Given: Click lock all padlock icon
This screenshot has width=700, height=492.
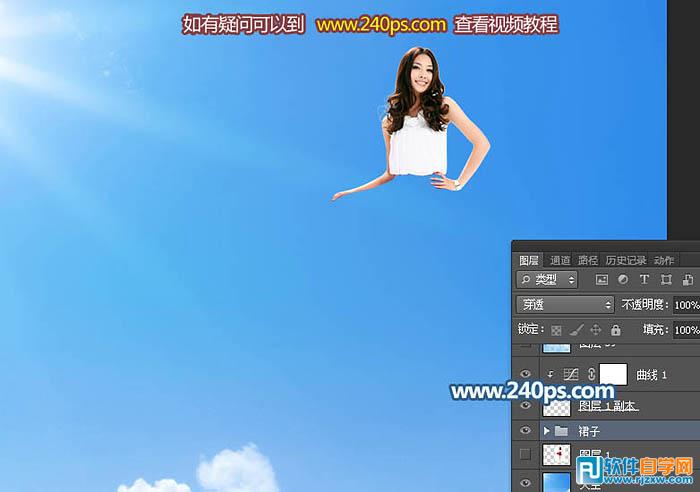Looking at the screenshot, I should coord(616,330).
